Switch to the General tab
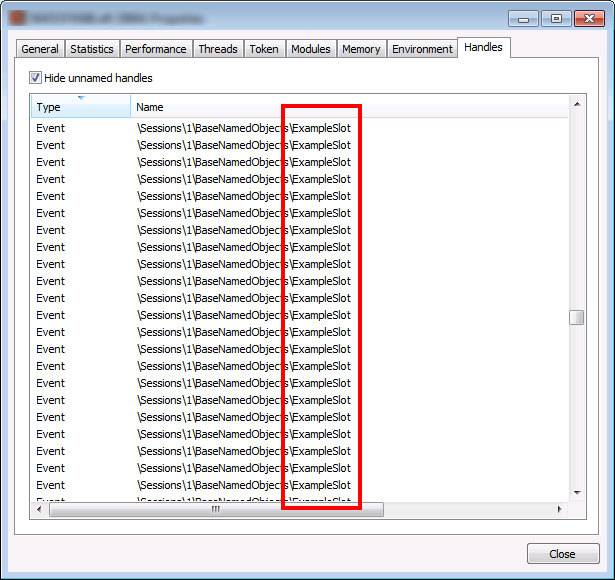615x580 pixels. pos(40,49)
